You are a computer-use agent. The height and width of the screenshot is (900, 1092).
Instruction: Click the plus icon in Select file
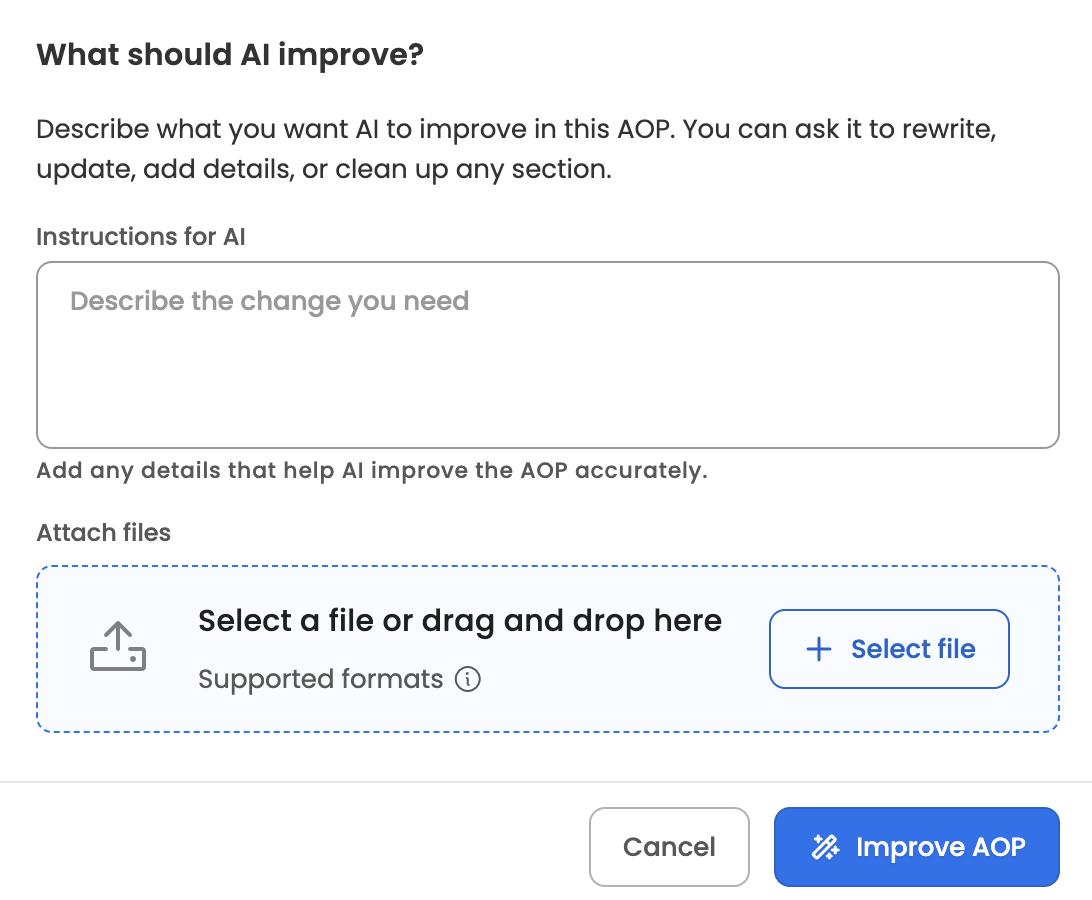click(819, 649)
